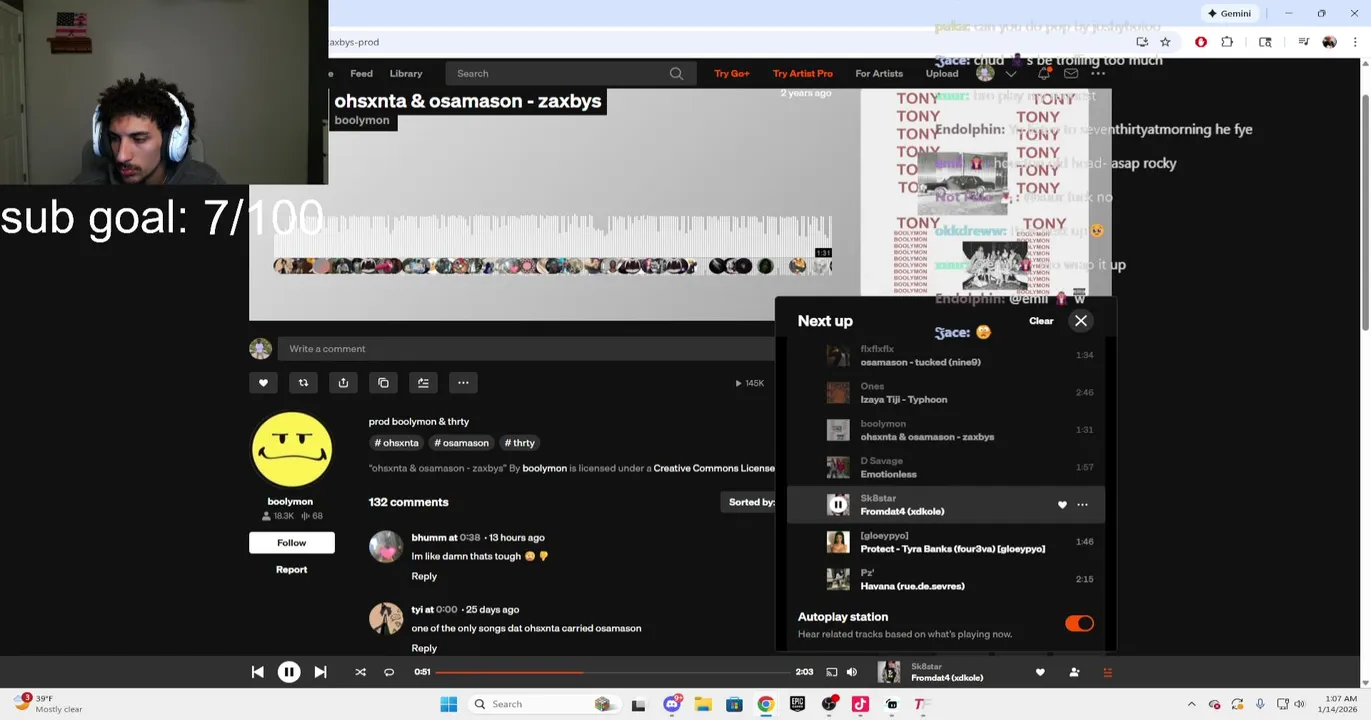Open the For Artists page
Image resolution: width=1371 pixels, height=720 pixels.
coord(879,74)
